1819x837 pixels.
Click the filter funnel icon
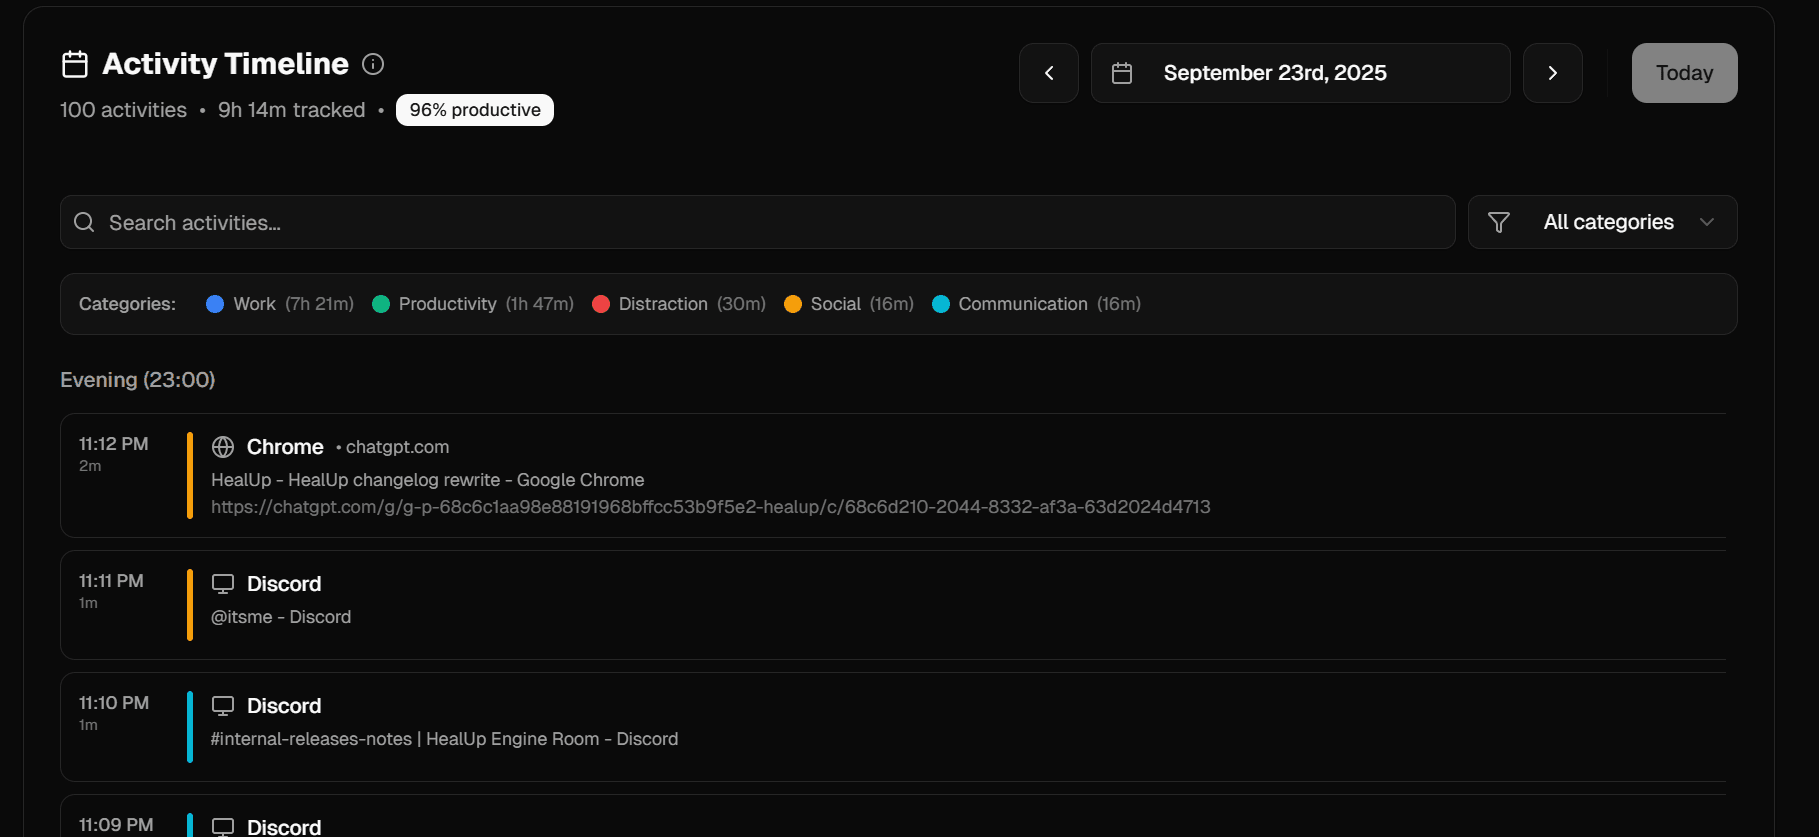[1498, 222]
